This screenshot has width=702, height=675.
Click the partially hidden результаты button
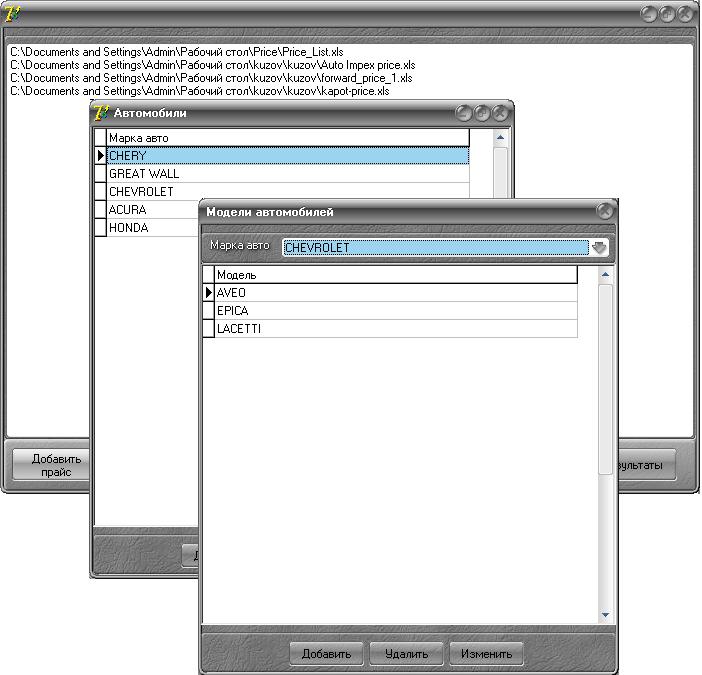point(647,465)
